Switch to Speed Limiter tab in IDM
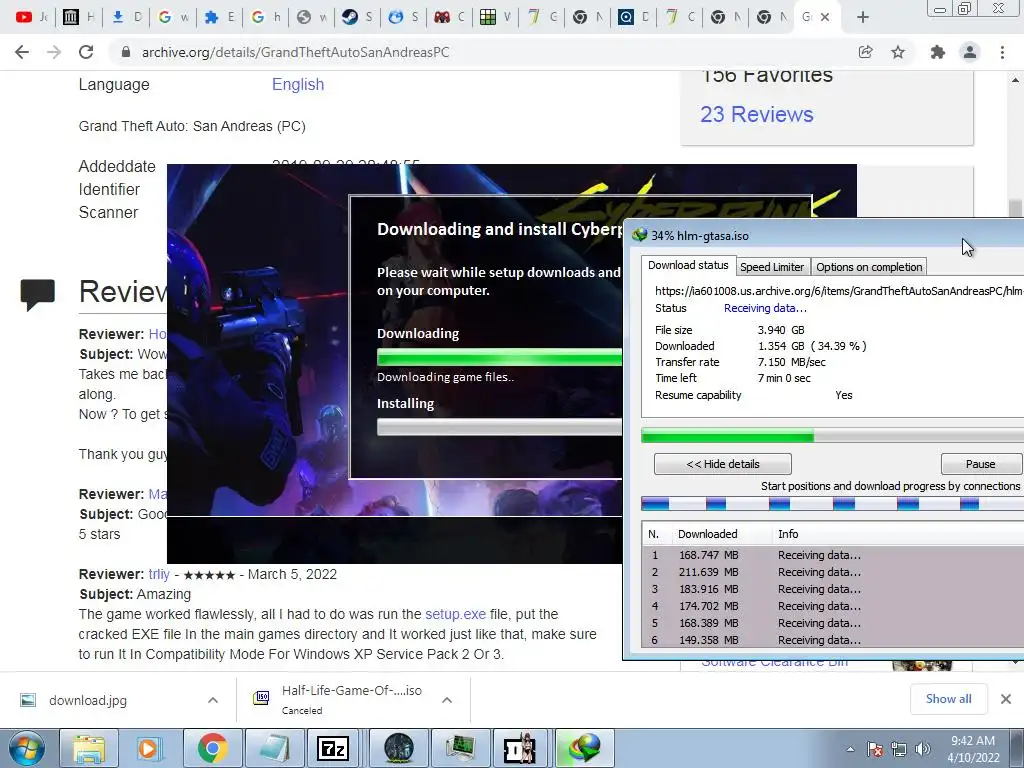 pyautogui.click(x=772, y=267)
